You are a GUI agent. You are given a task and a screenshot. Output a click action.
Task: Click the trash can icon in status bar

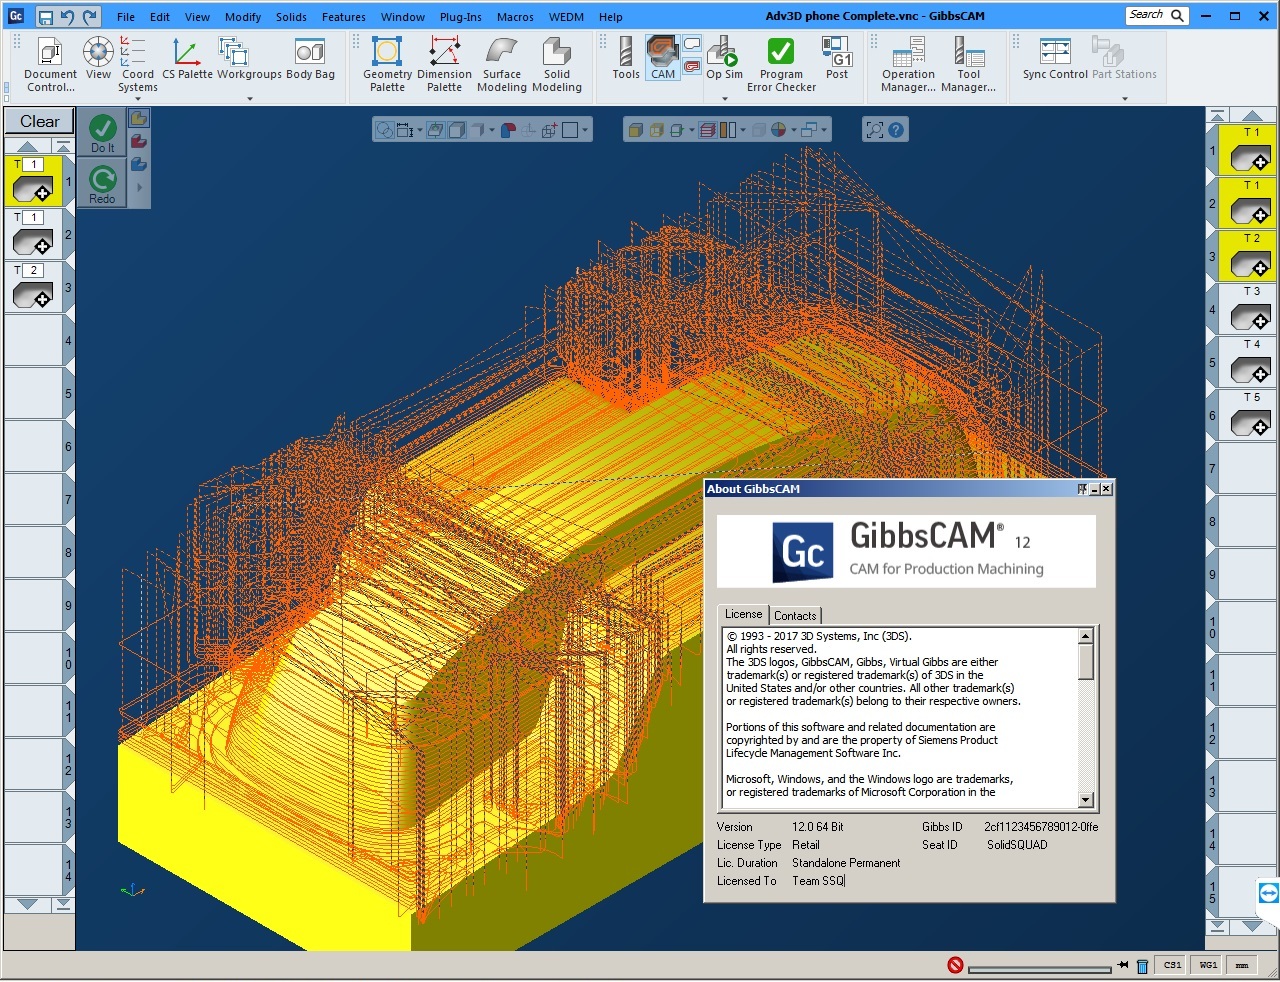[x=1142, y=966]
